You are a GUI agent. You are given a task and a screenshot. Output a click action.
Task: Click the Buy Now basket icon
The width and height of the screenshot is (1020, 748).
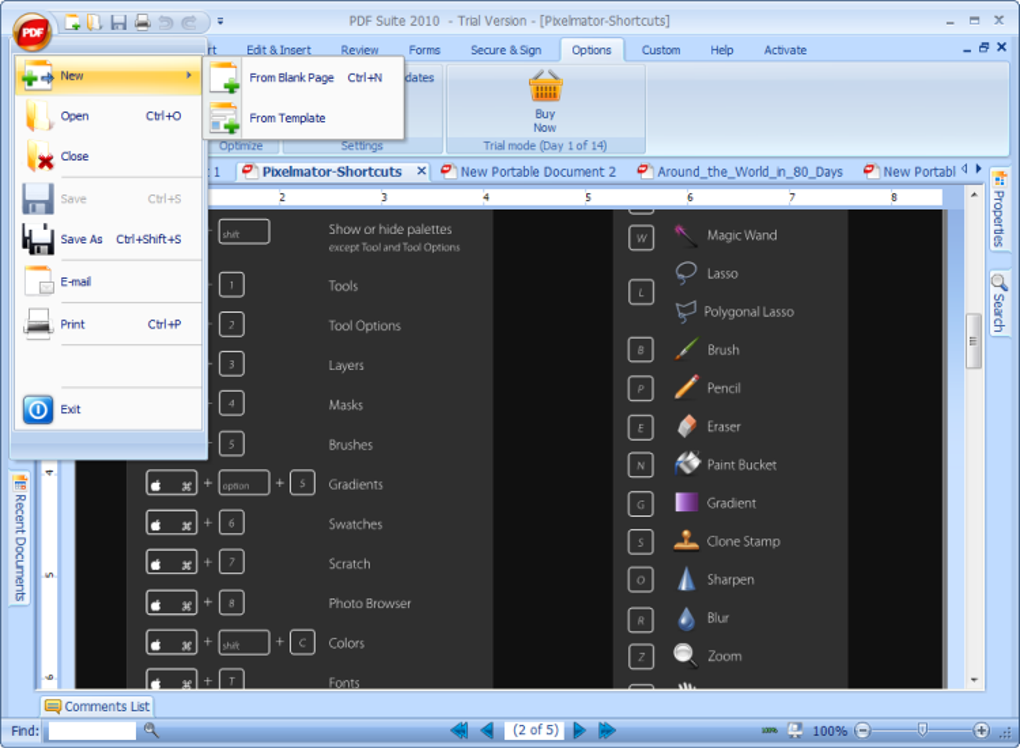tap(545, 87)
